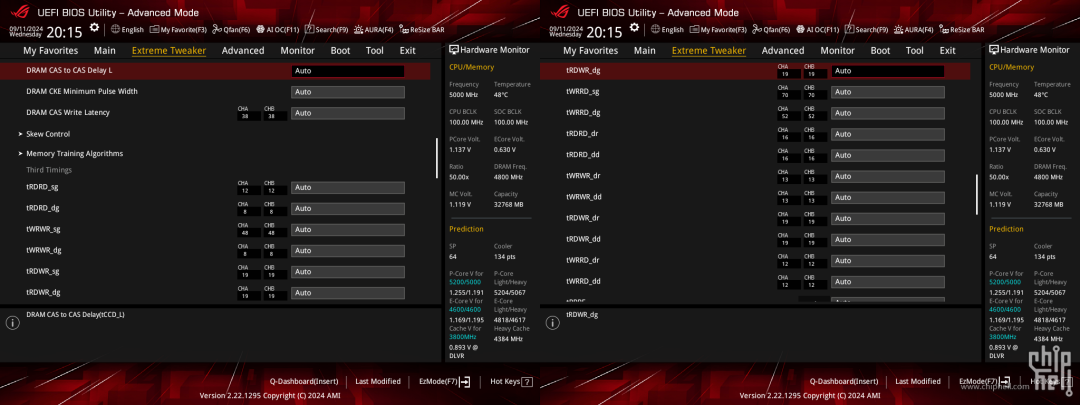Switch to Main tab in left screen

(105, 50)
